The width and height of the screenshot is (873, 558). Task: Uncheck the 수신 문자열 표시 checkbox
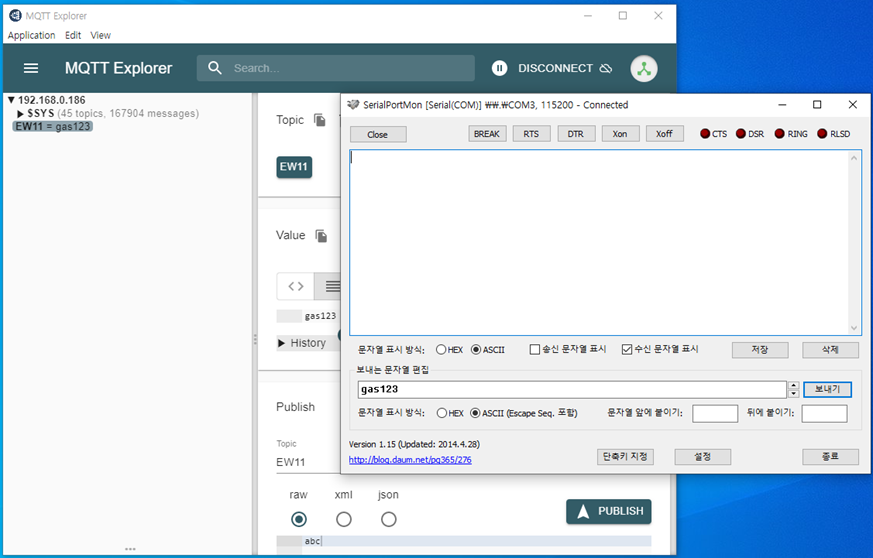pos(627,349)
